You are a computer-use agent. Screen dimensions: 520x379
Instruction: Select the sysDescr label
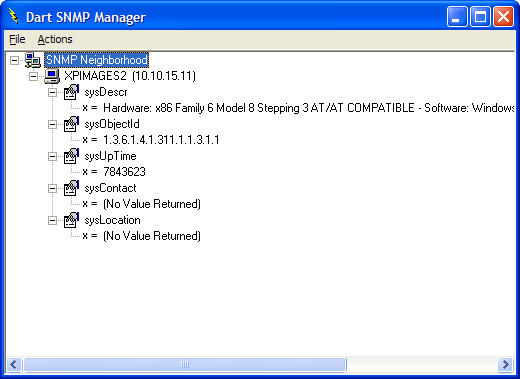tap(106, 92)
